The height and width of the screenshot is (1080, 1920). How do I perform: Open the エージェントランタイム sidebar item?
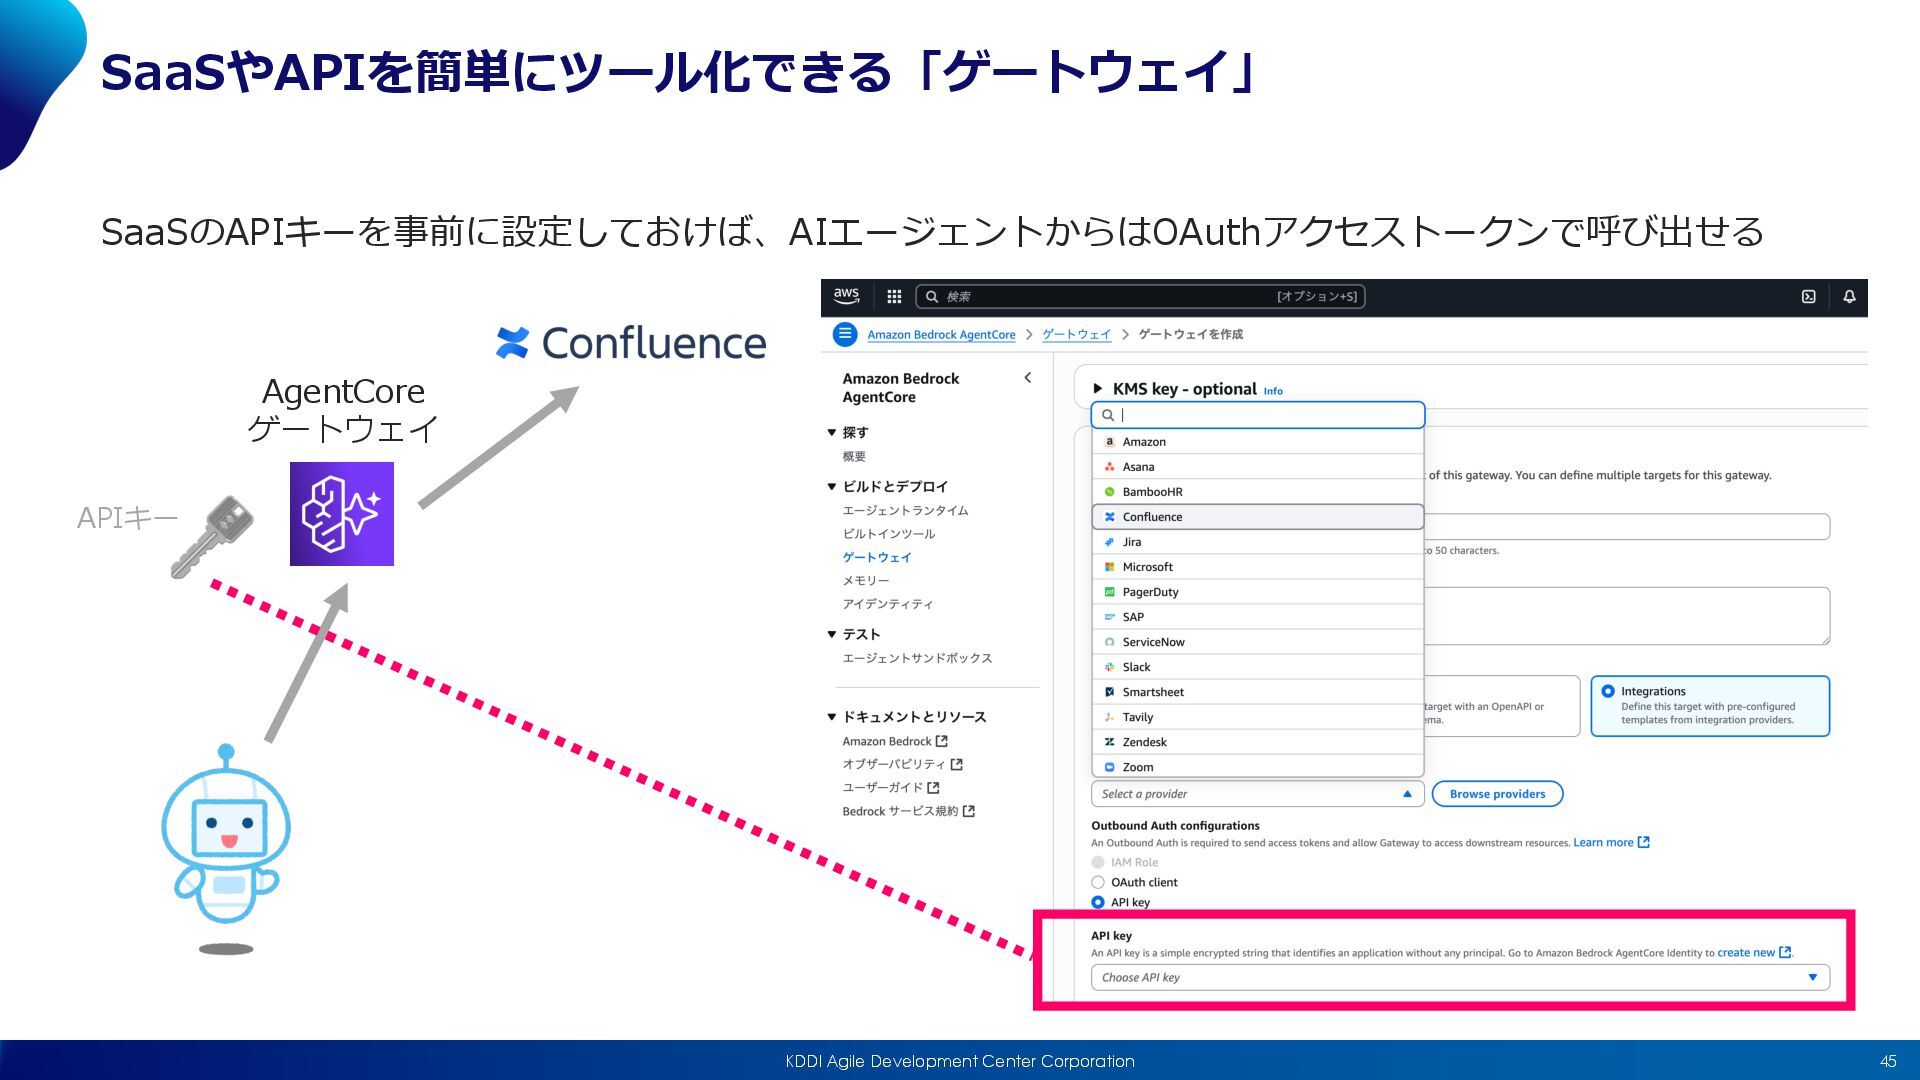point(905,511)
